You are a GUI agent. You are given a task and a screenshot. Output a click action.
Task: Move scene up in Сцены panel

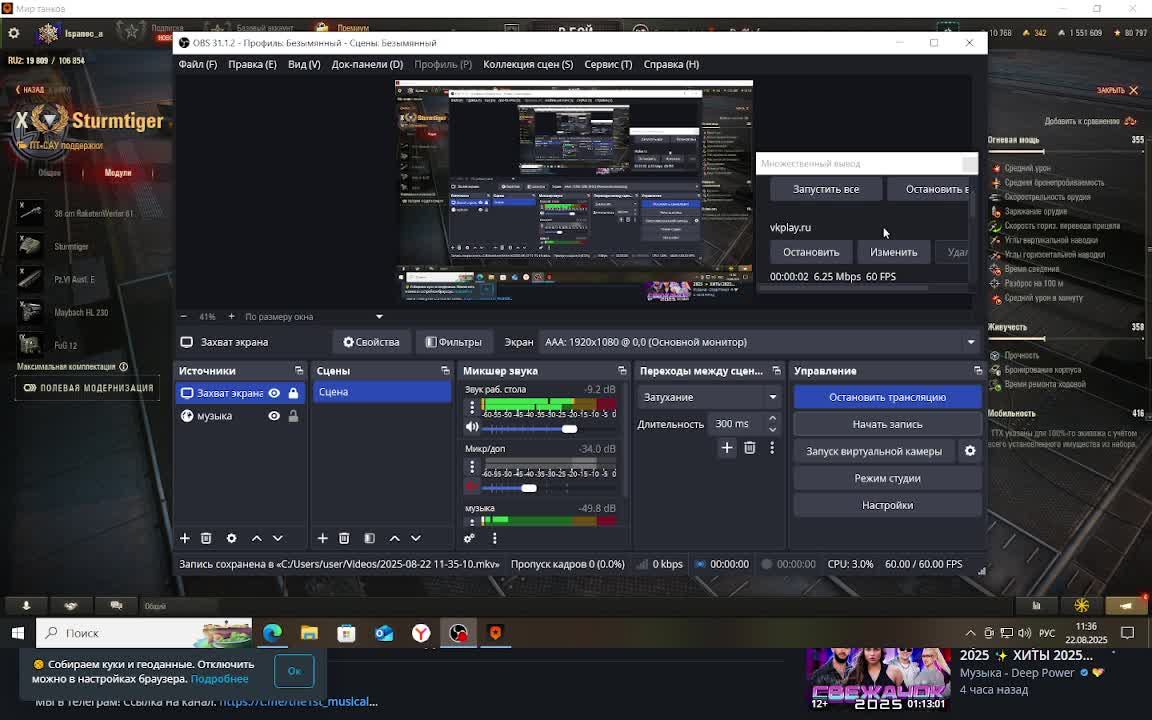tap(395, 539)
